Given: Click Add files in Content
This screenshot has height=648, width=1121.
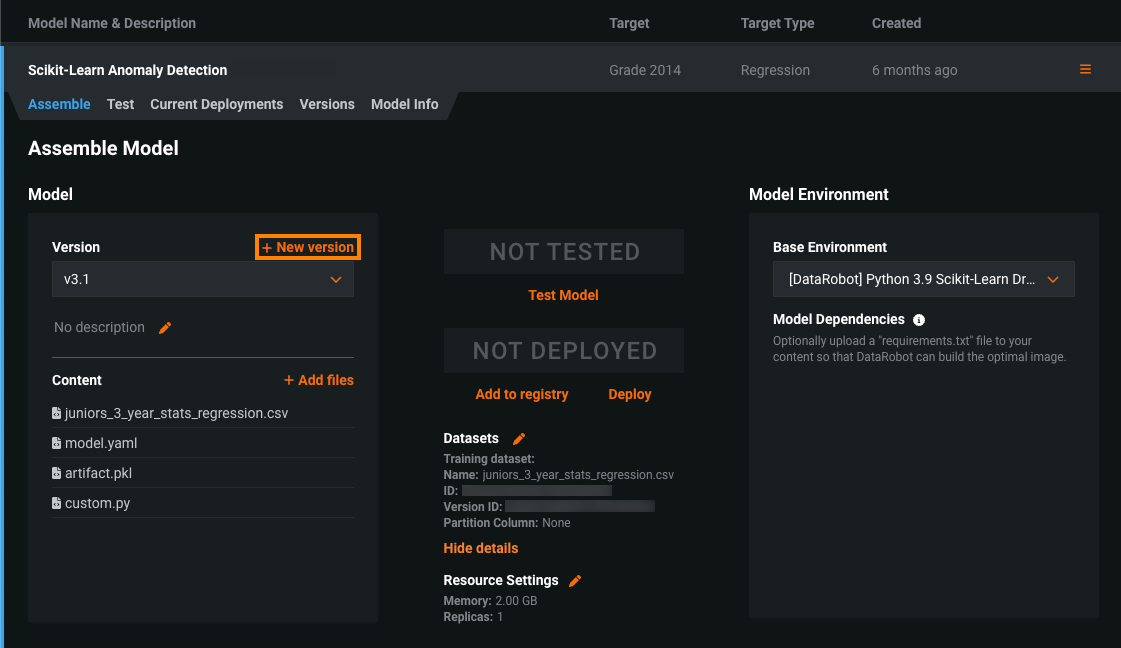Looking at the screenshot, I should pos(318,380).
